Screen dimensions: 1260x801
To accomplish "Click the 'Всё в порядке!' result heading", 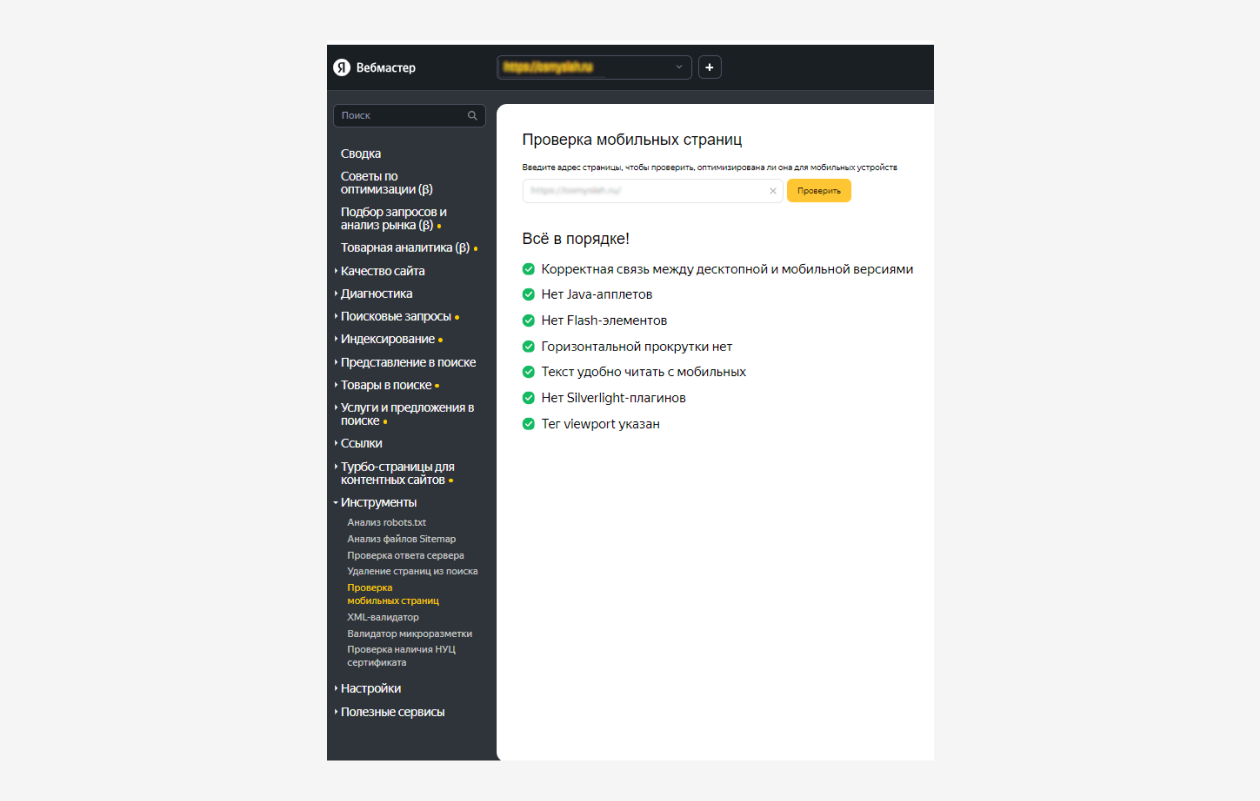I will pos(576,239).
